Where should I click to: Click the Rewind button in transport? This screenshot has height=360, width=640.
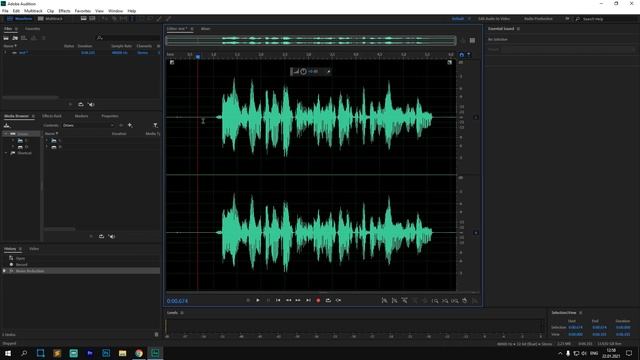point(288,300)
